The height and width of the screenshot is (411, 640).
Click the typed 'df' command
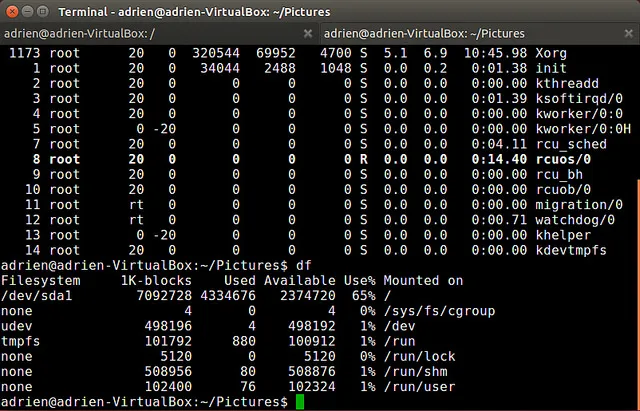303,266
